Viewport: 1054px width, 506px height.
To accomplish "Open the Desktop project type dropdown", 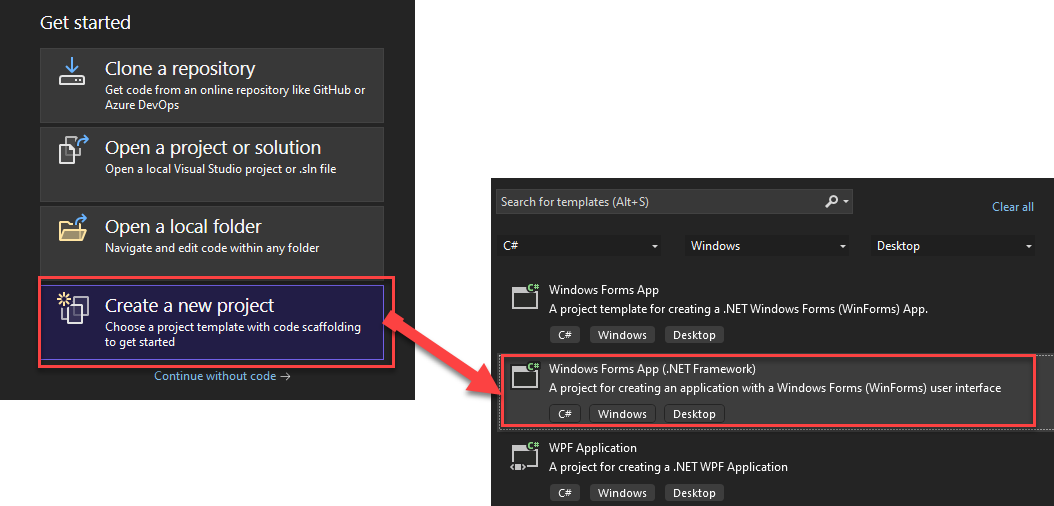I will [x=954, y=246].
